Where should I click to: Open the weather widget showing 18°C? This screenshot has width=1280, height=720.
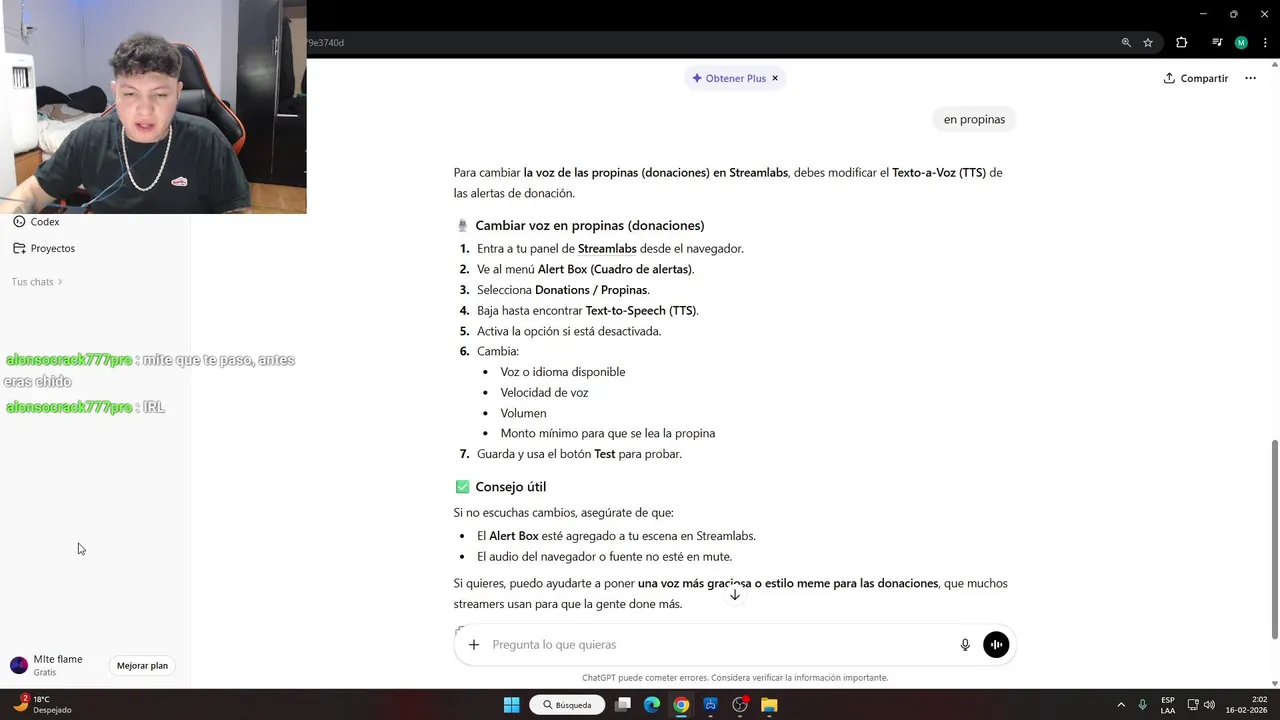click(x=43, y=704)
